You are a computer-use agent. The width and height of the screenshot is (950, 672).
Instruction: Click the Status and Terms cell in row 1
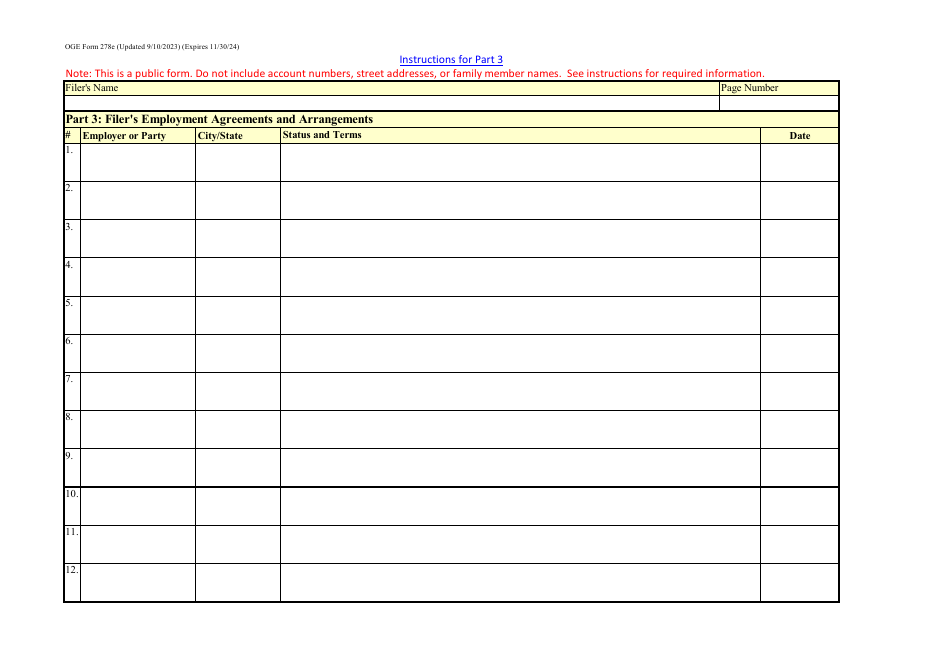tap(520, 160)
